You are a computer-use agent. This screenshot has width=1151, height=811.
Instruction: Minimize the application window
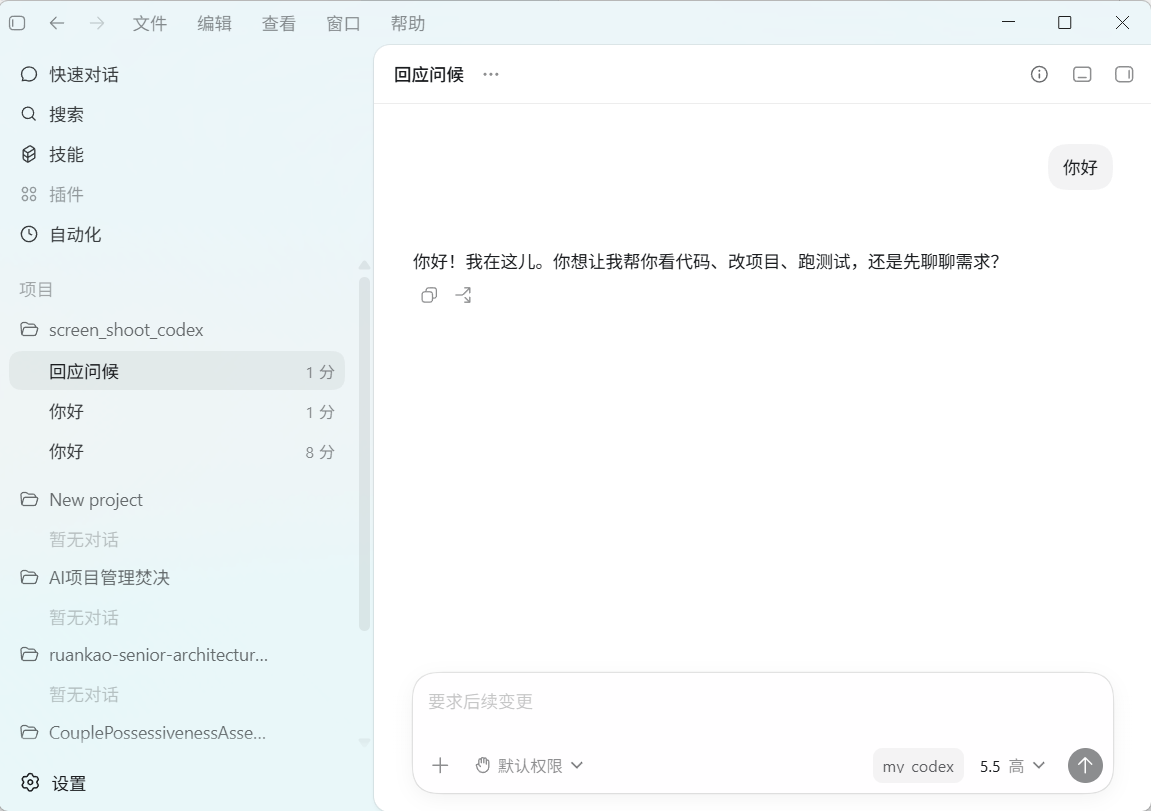pyautogui.click(x=1009, y=23)
